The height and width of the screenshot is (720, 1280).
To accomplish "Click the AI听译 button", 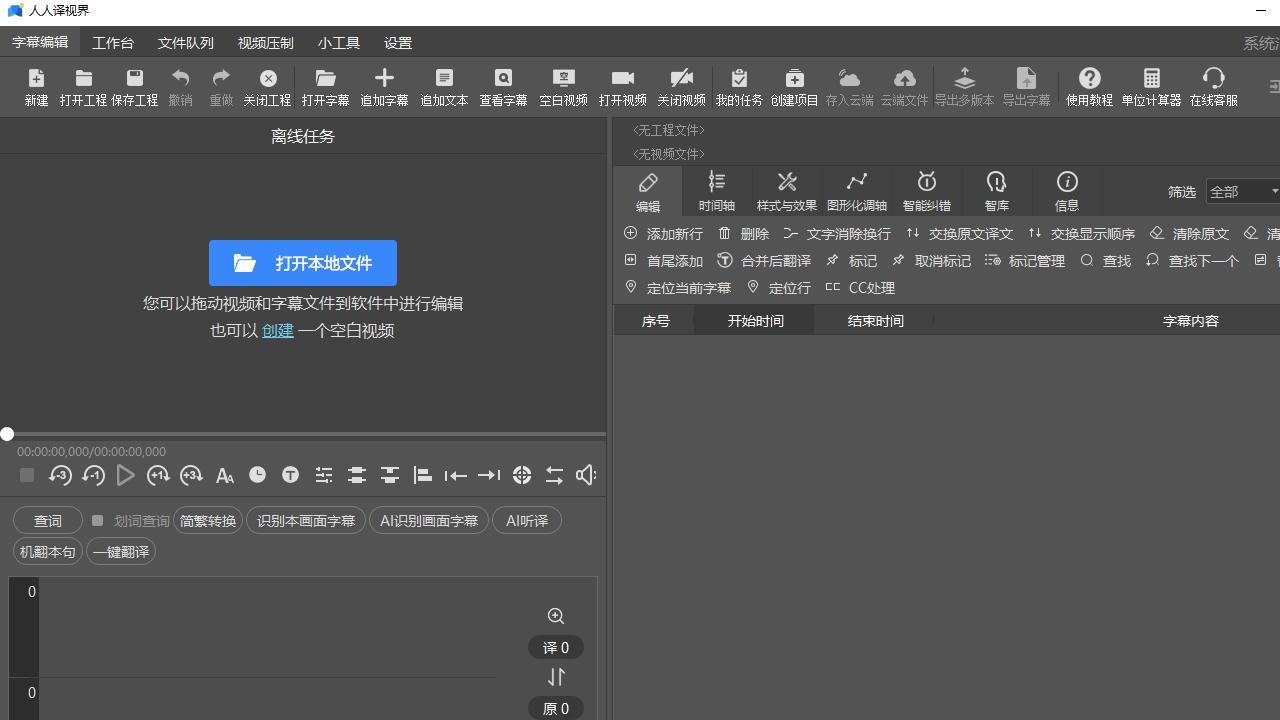I will pyautogui.click(x=527, y=521).
